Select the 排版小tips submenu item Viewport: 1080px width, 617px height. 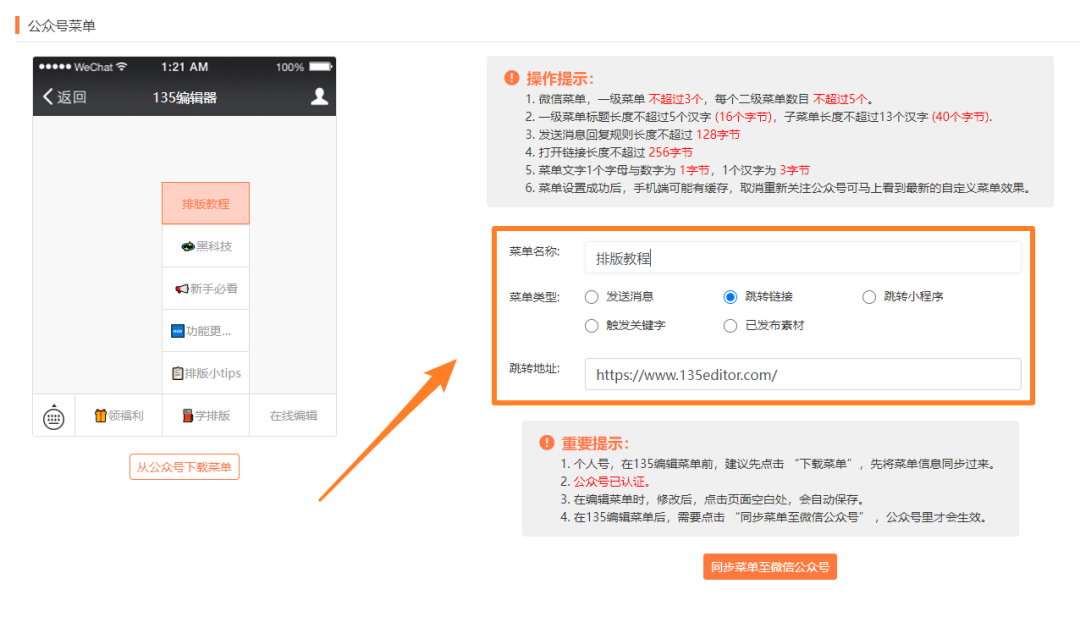tap(205, 373)
